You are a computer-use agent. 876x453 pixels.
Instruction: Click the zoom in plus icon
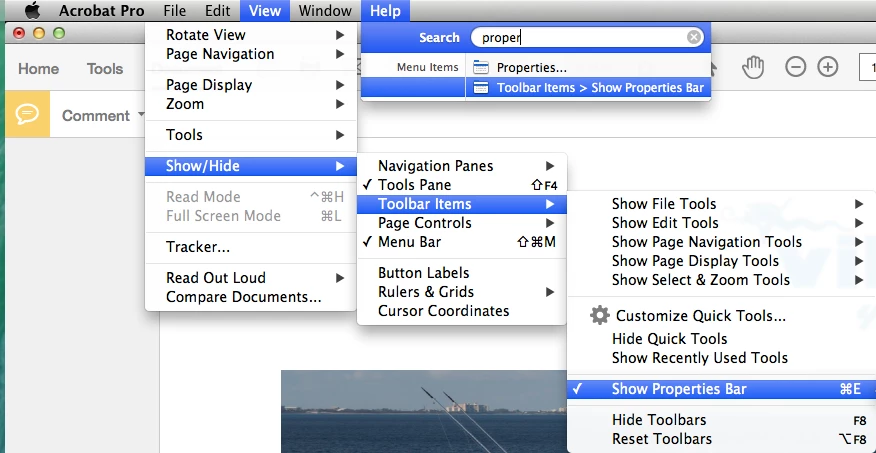coord(827,68)
